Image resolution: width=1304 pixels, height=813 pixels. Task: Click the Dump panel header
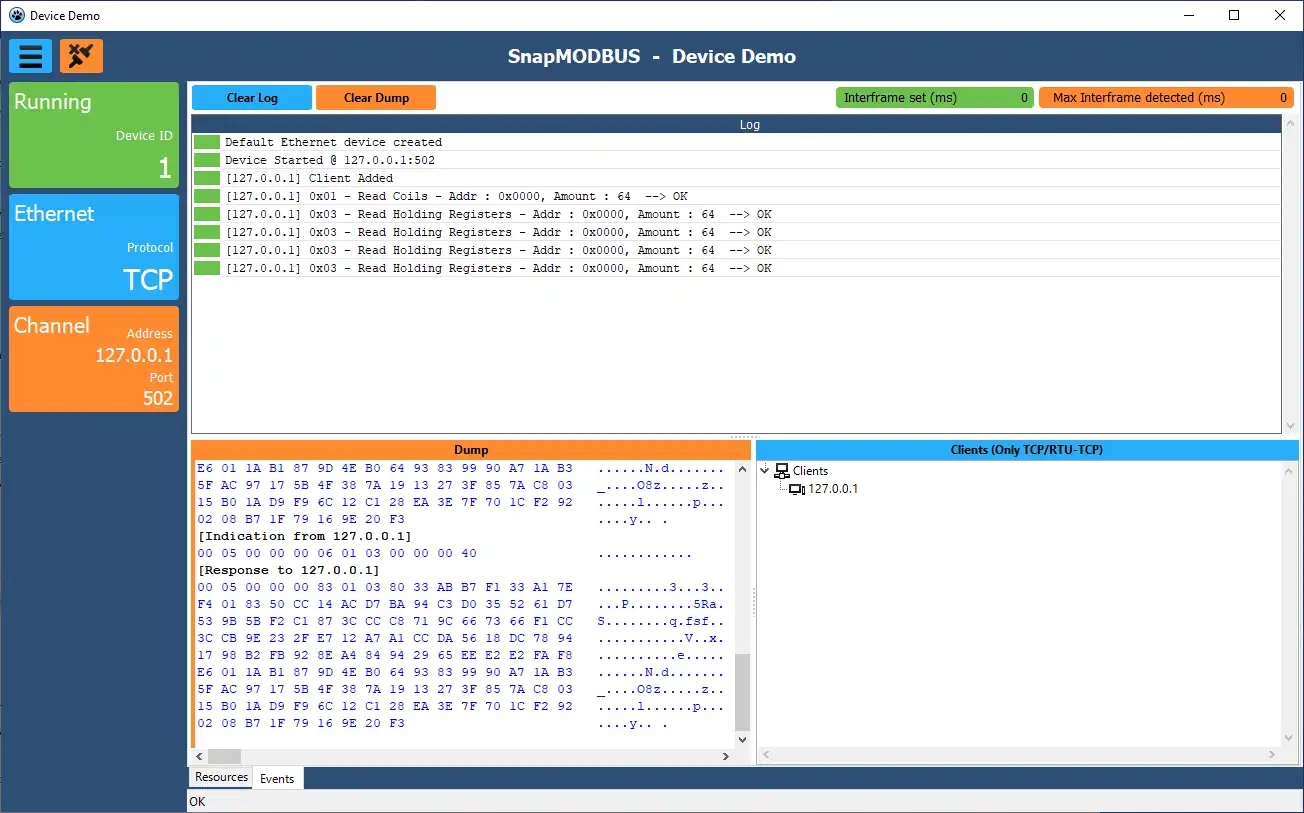click(471, 450)
